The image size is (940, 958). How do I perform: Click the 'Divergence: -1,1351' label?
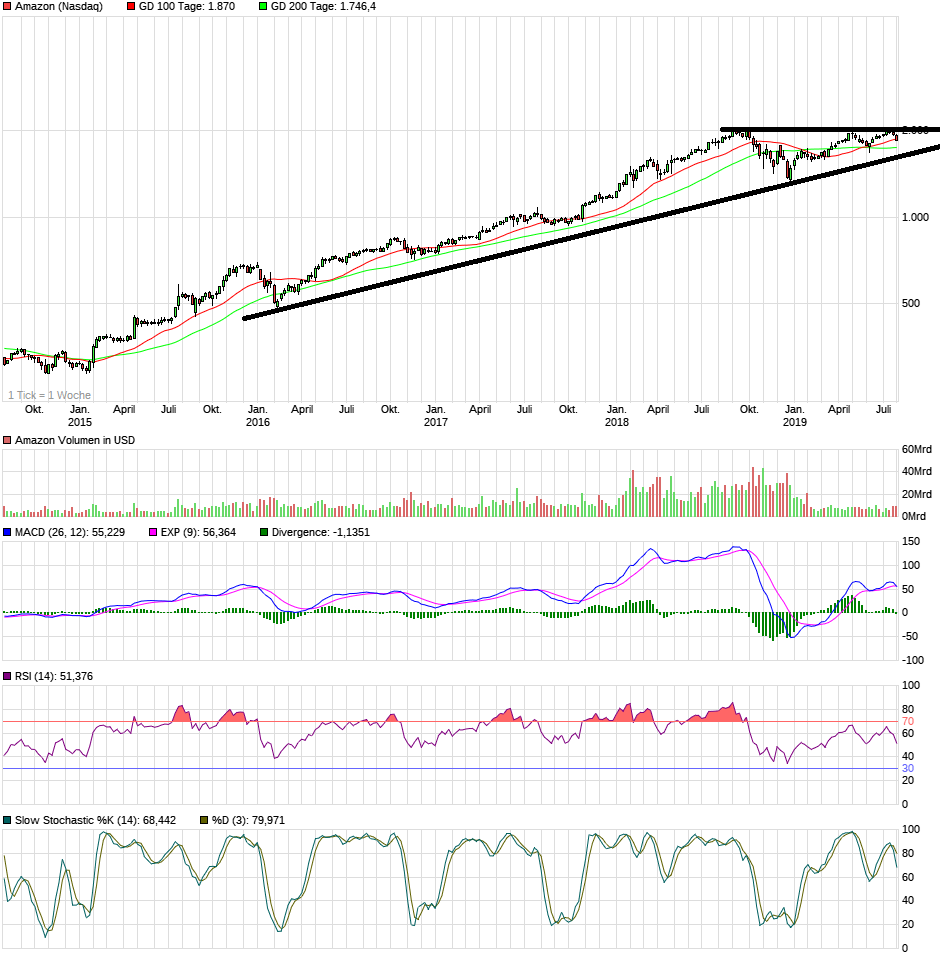(321, 532)
